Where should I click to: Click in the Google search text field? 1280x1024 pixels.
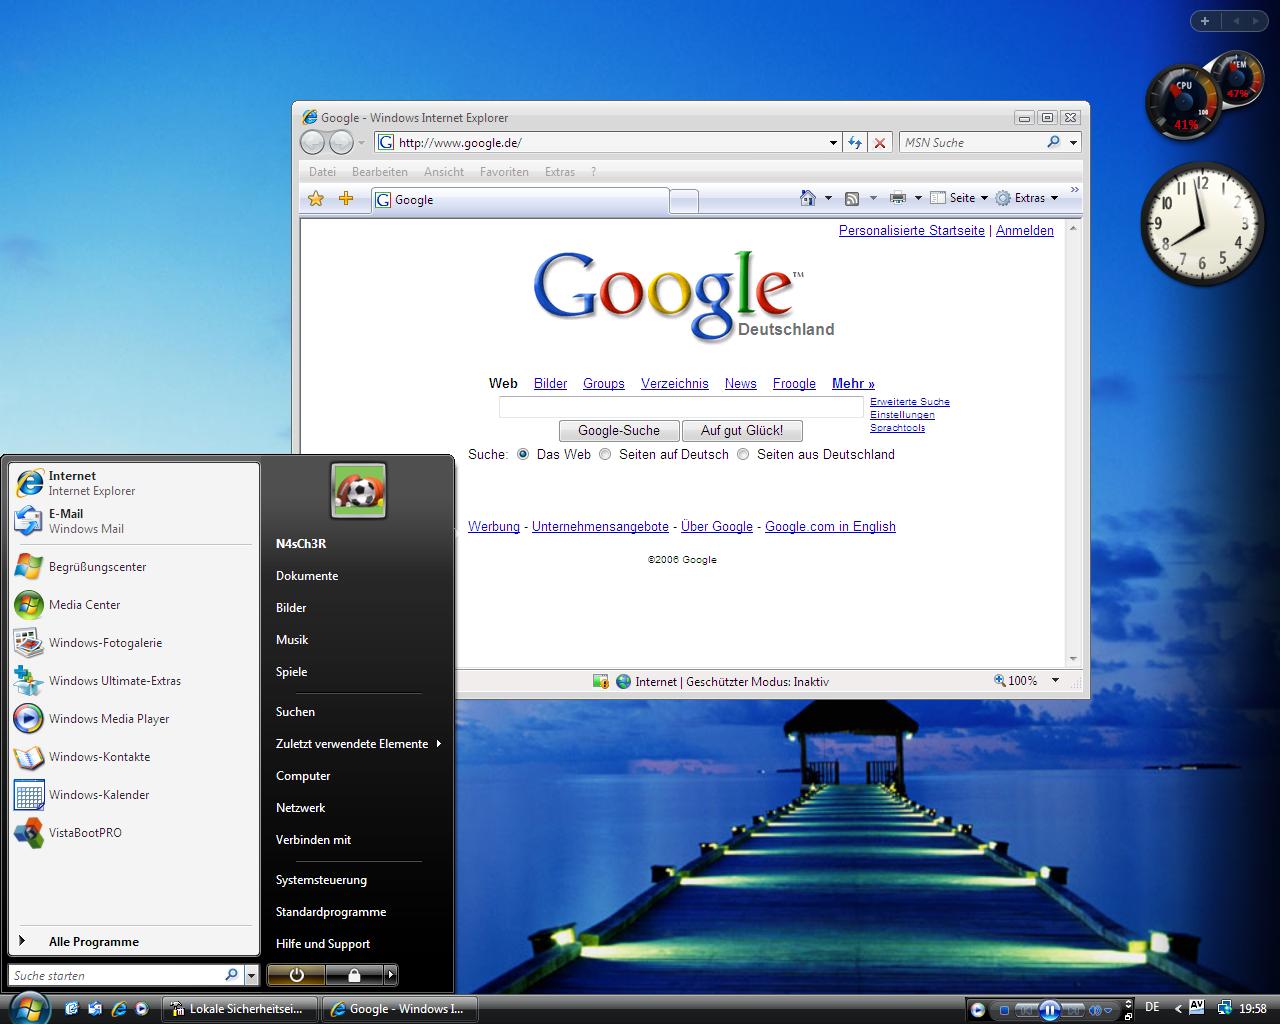tap(681, 407)
